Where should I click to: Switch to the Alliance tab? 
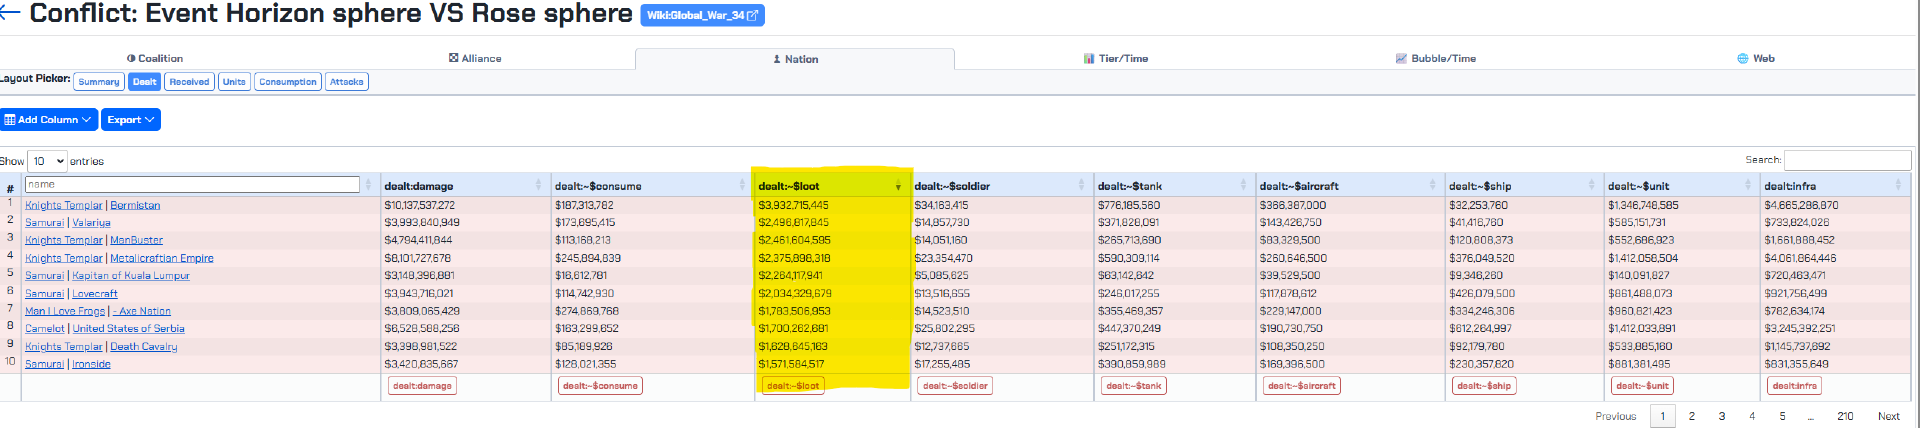pyautogui.click(x=475, y=59)
